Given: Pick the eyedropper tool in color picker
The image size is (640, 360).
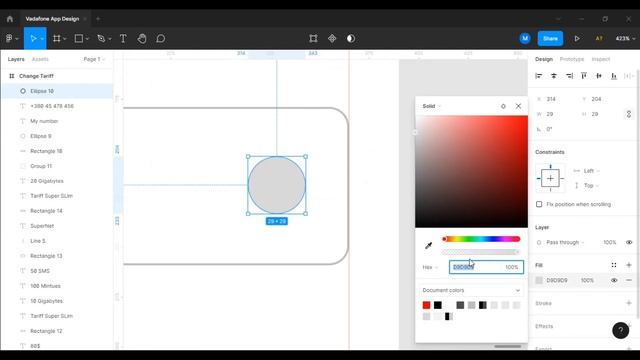Looking at the screenshot, I should tap(429, 245).
